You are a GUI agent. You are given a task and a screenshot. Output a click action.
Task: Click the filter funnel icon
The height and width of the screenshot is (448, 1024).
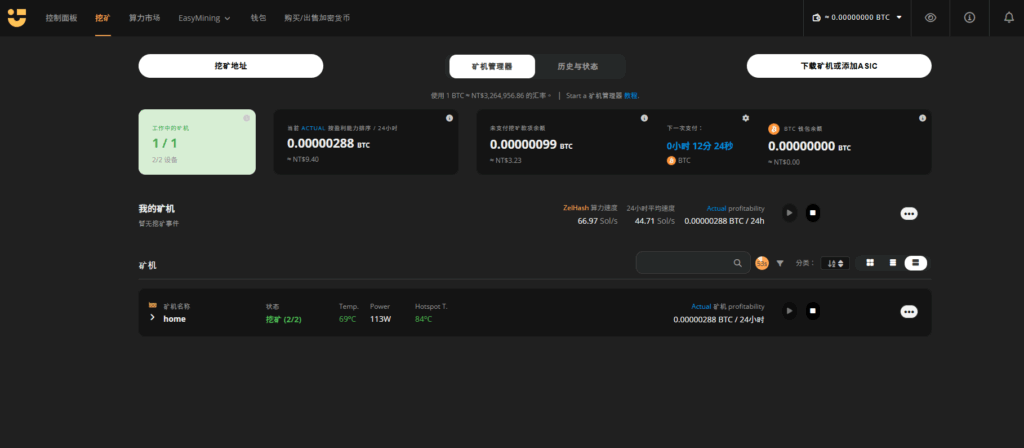click(780, 263)
